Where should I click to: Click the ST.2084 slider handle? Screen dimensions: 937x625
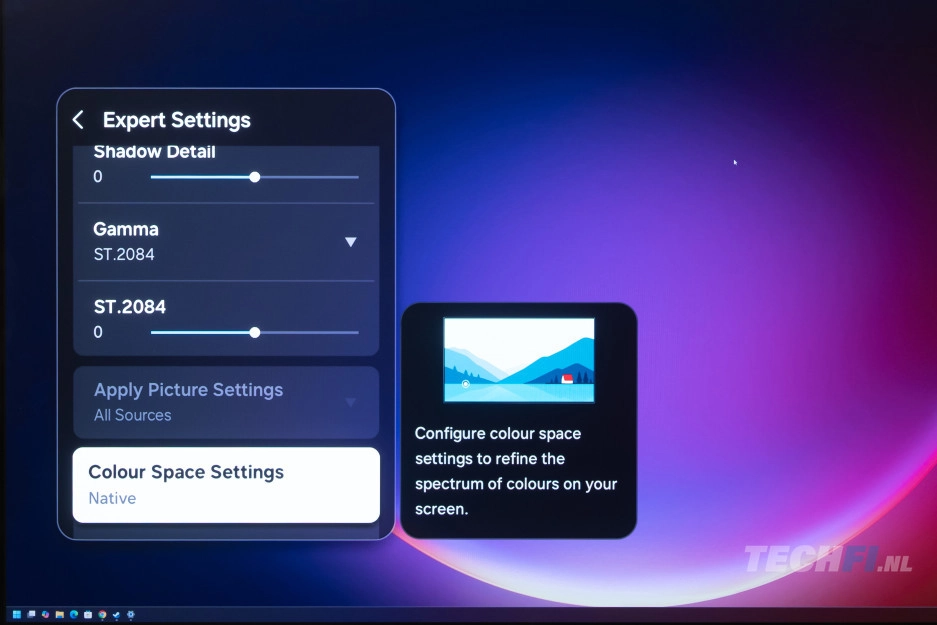pyautogui.click(x=255, y=332)
